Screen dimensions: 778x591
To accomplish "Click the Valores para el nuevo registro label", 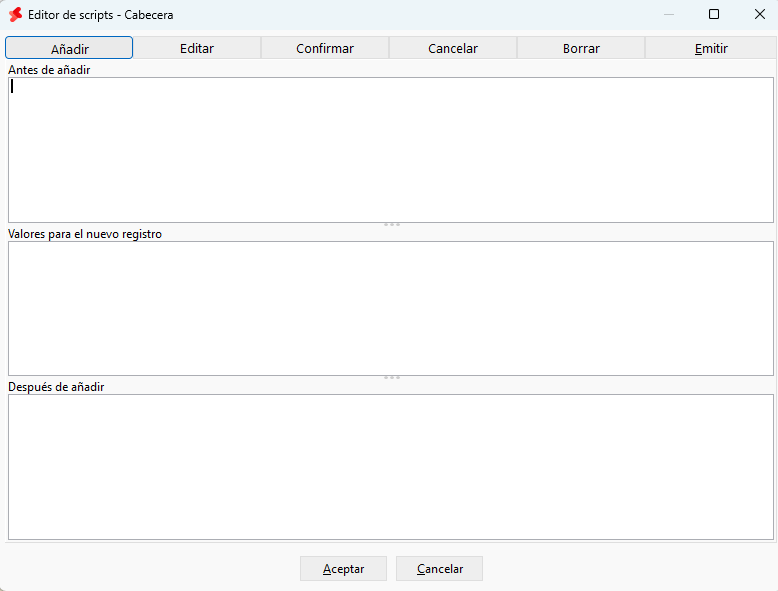I will coord(85,234).
